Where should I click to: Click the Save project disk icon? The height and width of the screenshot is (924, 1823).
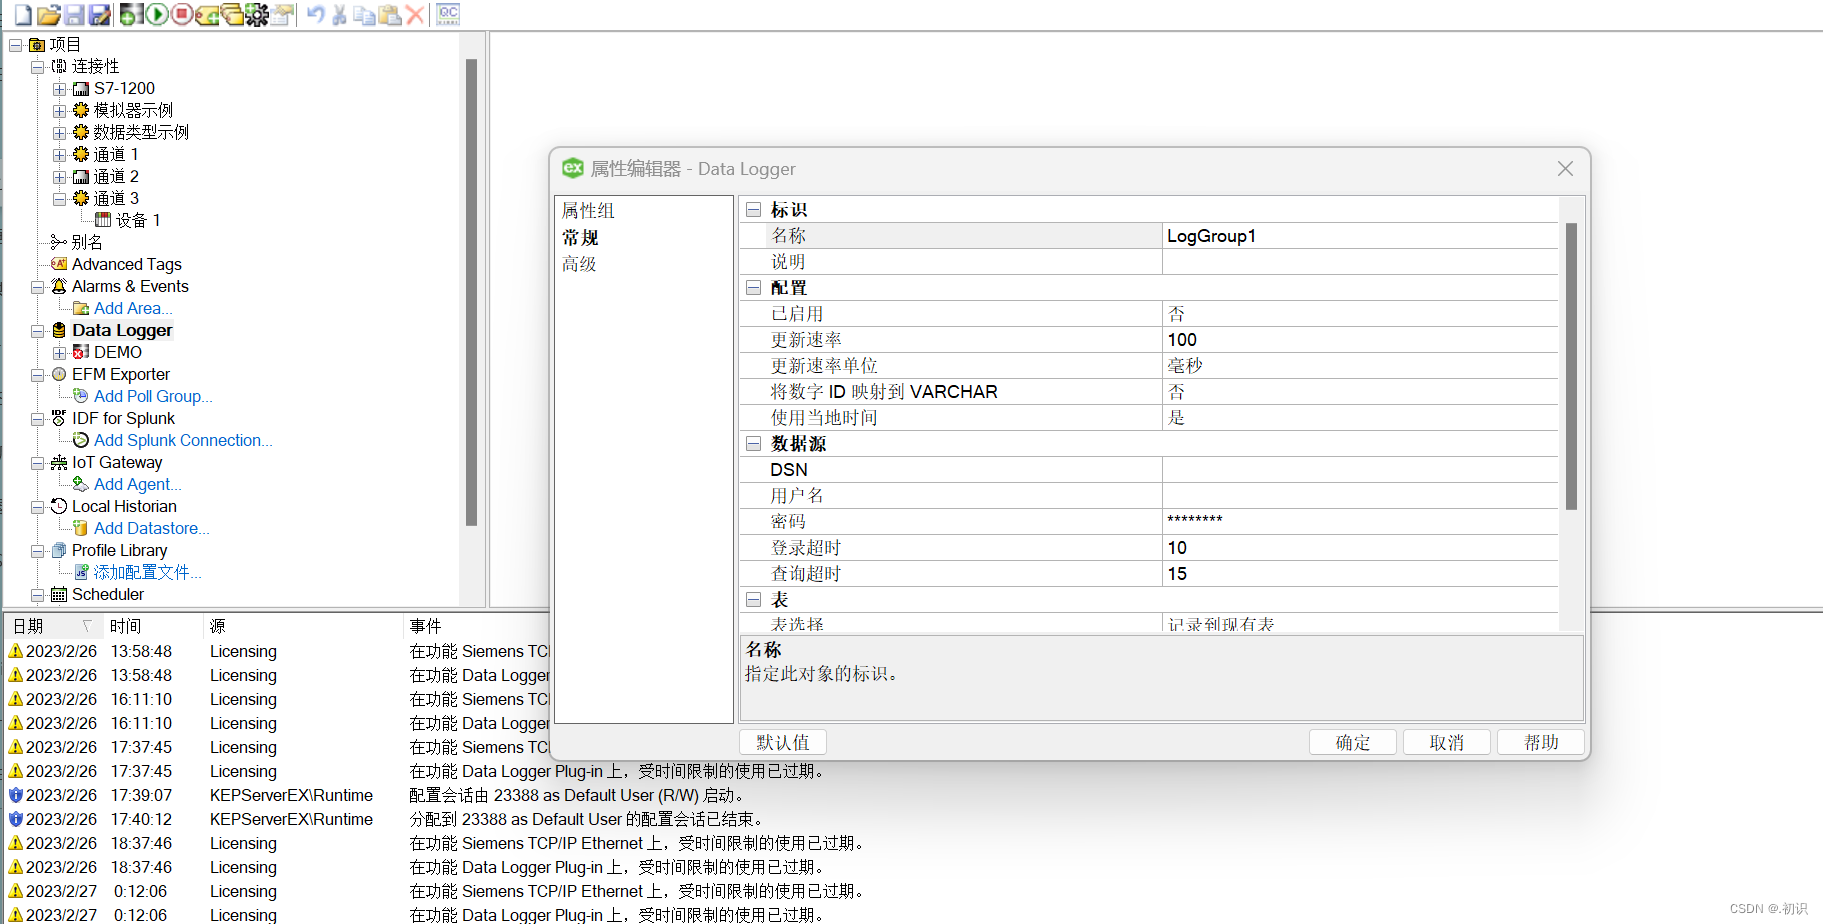tap(74, 14)
